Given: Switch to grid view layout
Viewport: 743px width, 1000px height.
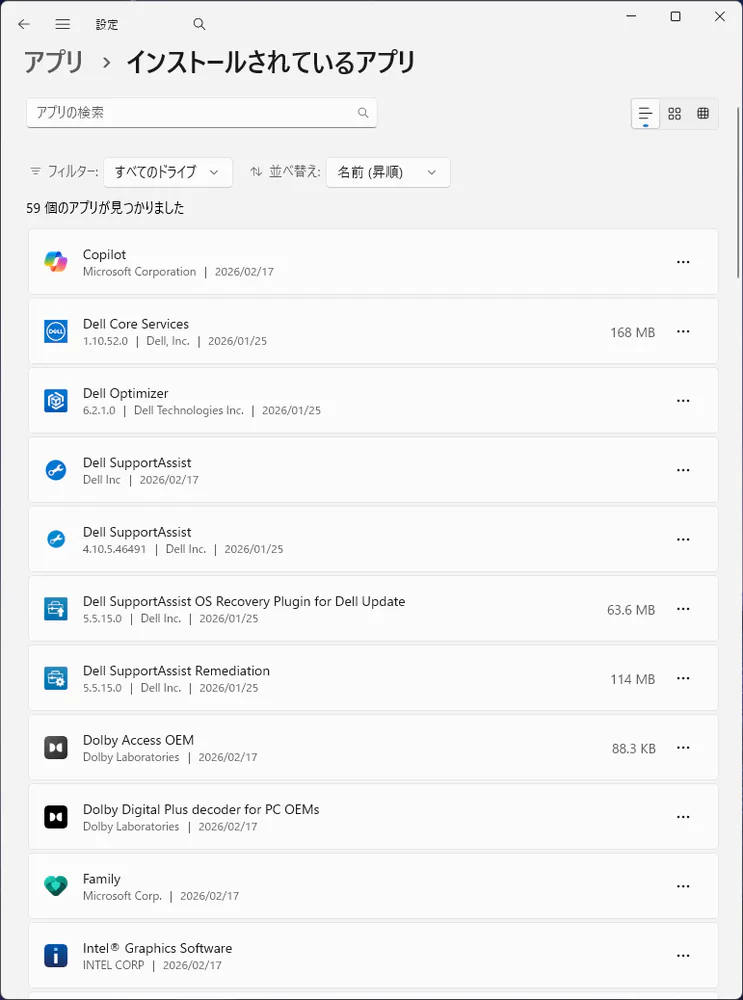Looking at the screenshot, I should 674,114.
